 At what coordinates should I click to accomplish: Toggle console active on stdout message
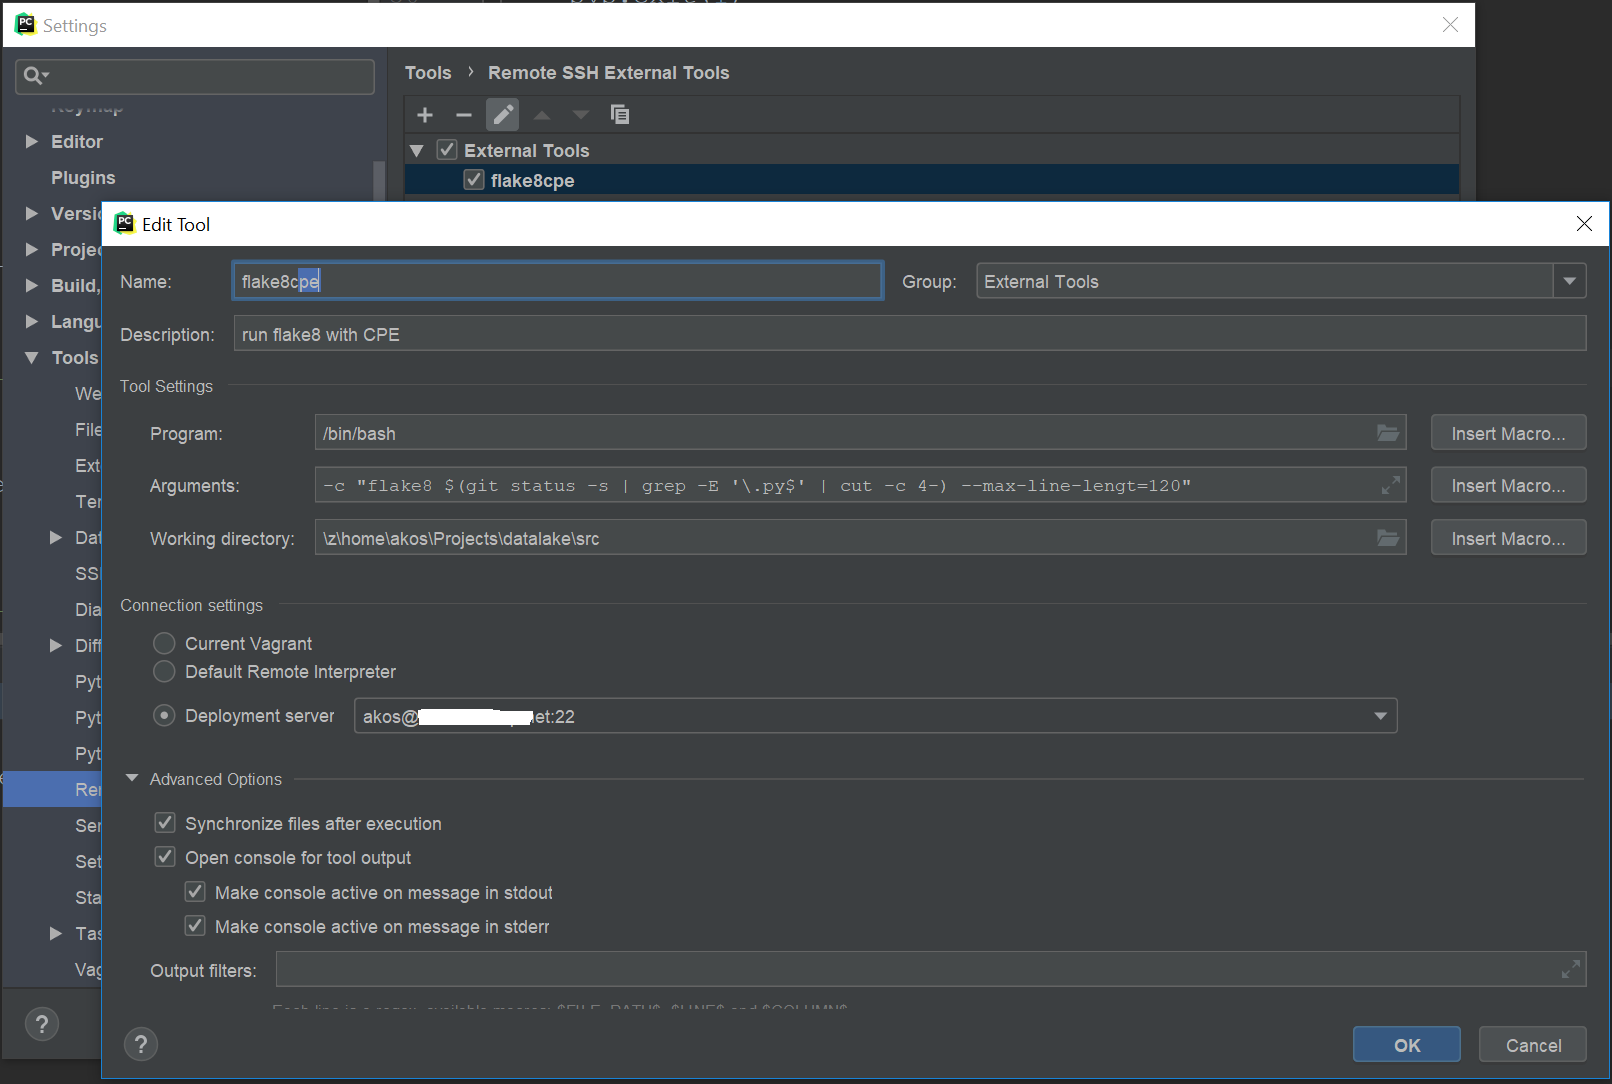coord(195,892)
